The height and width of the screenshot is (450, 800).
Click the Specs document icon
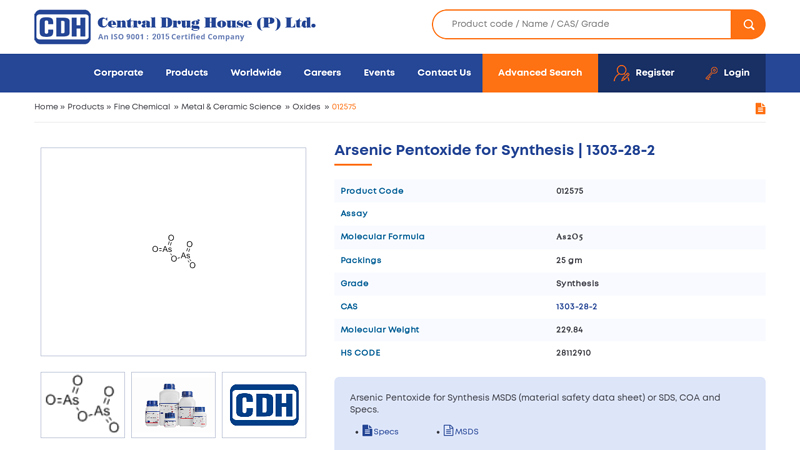pos(367,431)
